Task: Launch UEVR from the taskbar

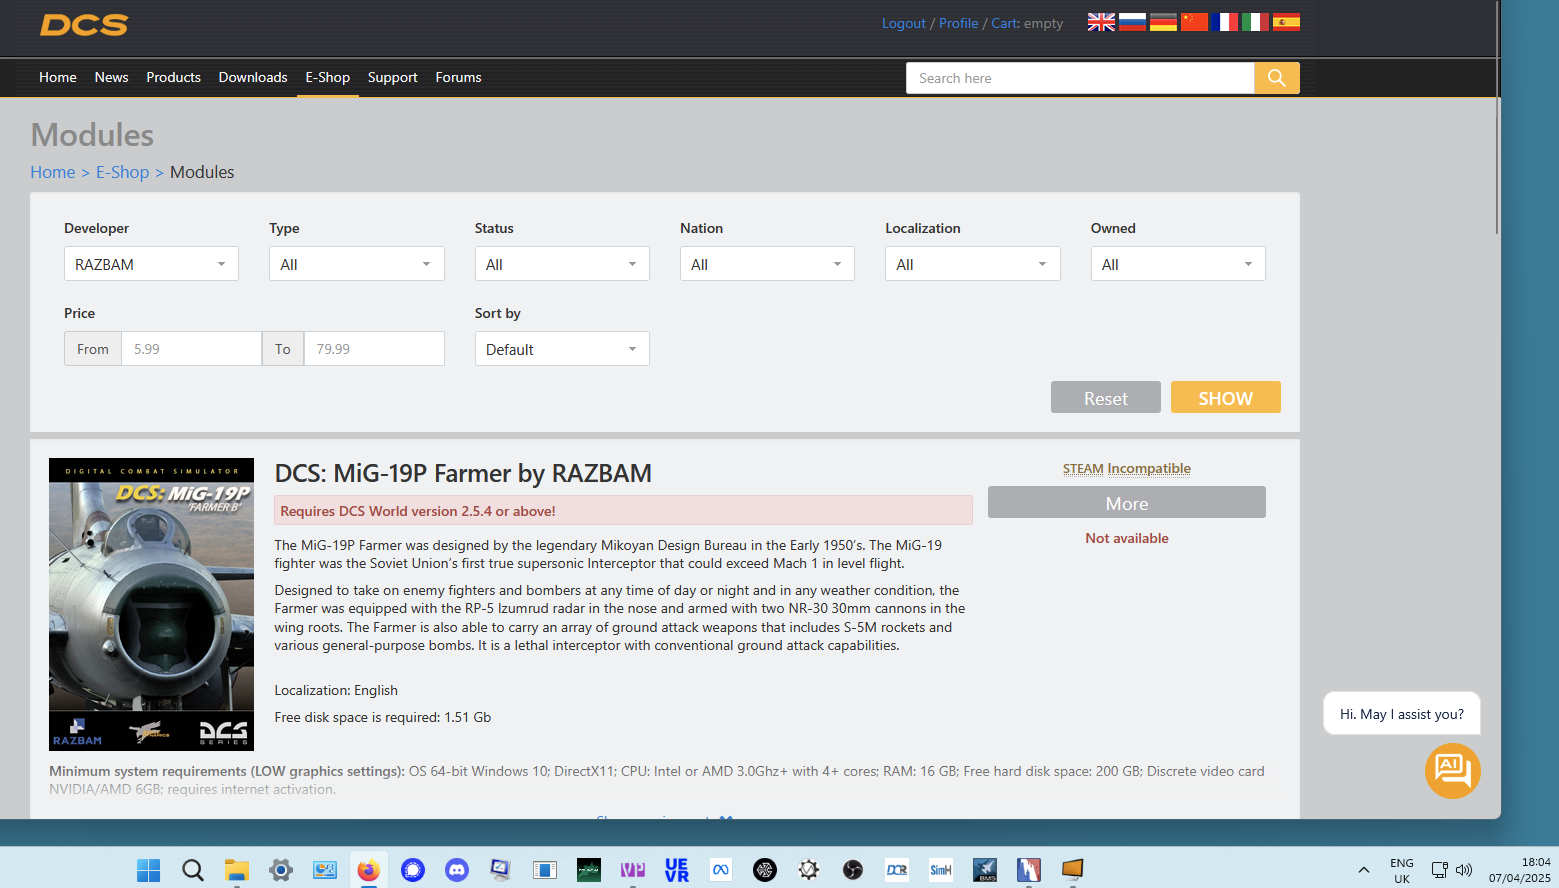Action: point(677,870)
